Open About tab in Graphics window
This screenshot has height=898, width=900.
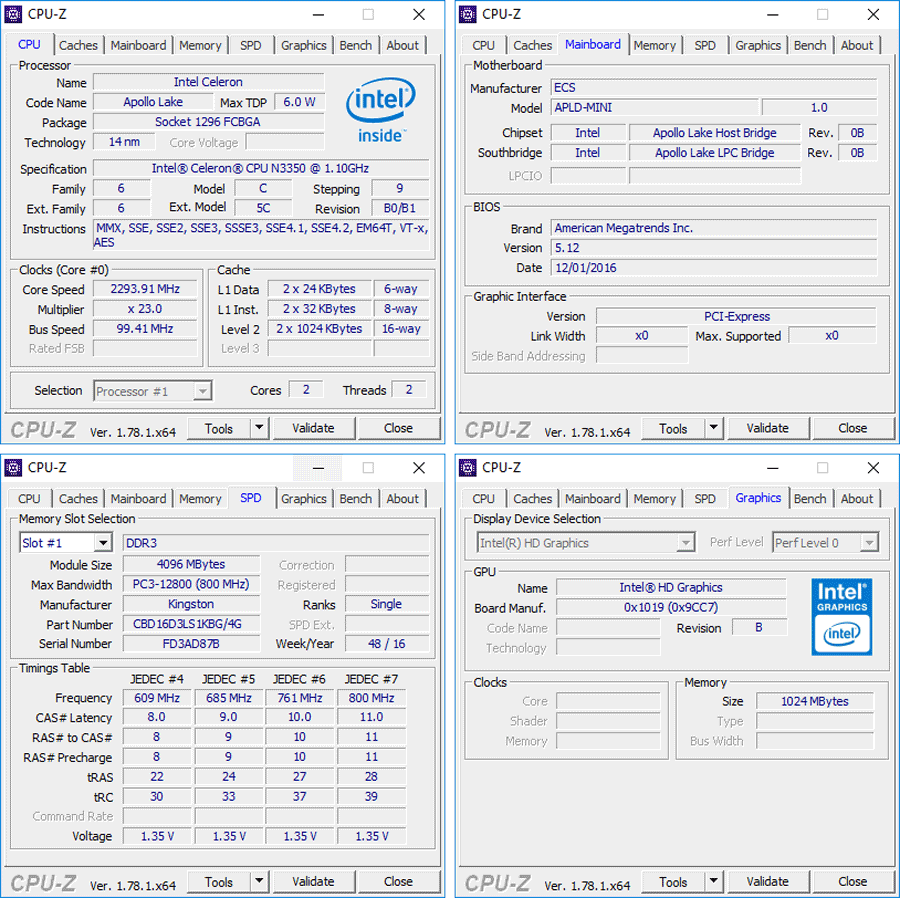pos(856,499)
